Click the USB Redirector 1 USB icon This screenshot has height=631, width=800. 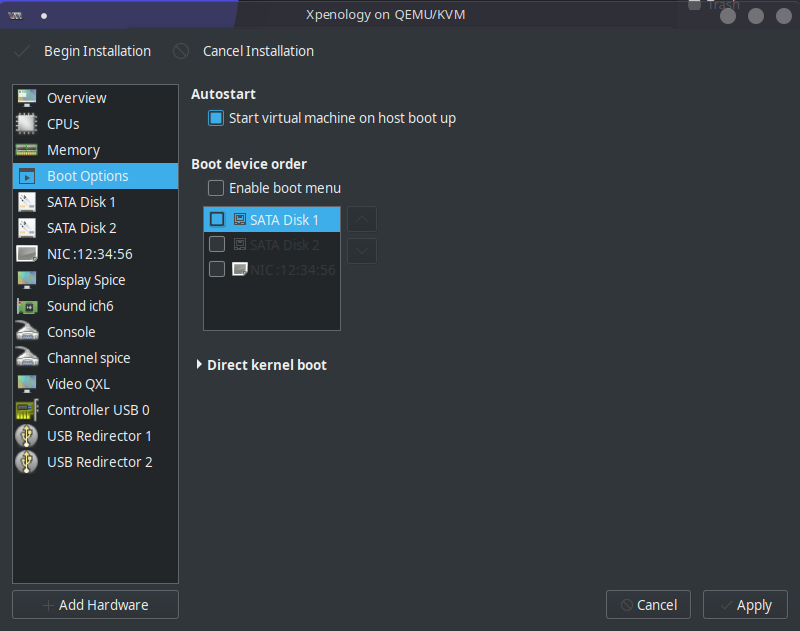pyautogui.click(x=27, y=436)
